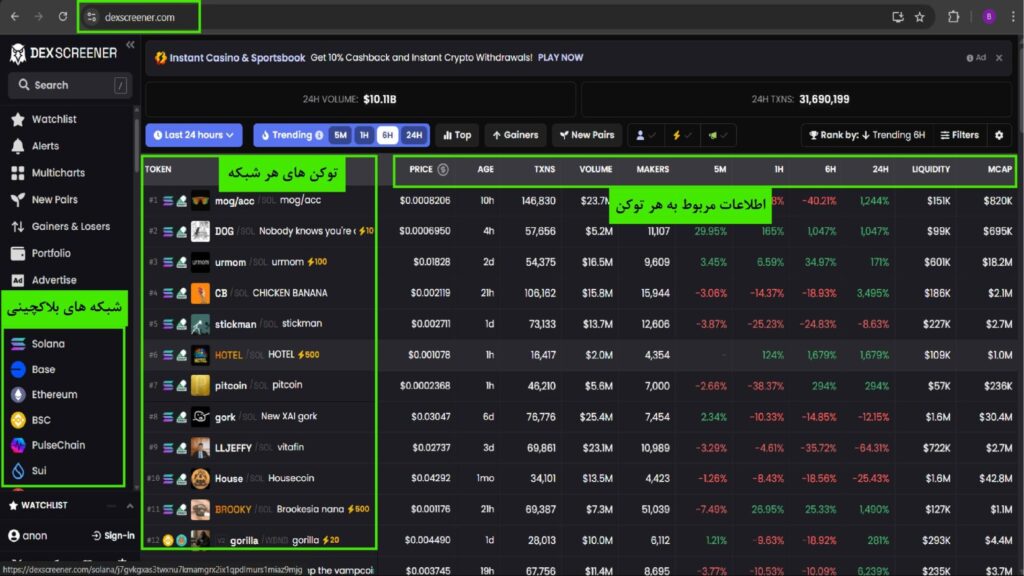Screen dimensions: 1024x576
Task: Select BSC chain icon
Action: click(x=18, y=420)
